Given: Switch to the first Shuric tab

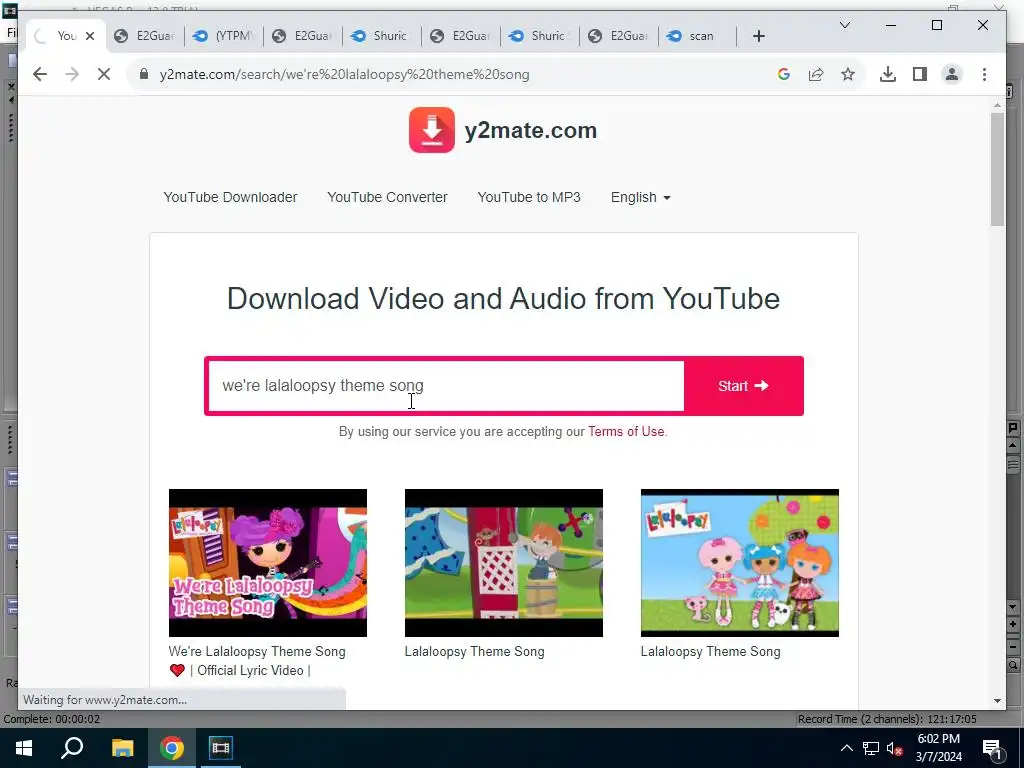Looking at the screenshot, I should pos(382,36).
